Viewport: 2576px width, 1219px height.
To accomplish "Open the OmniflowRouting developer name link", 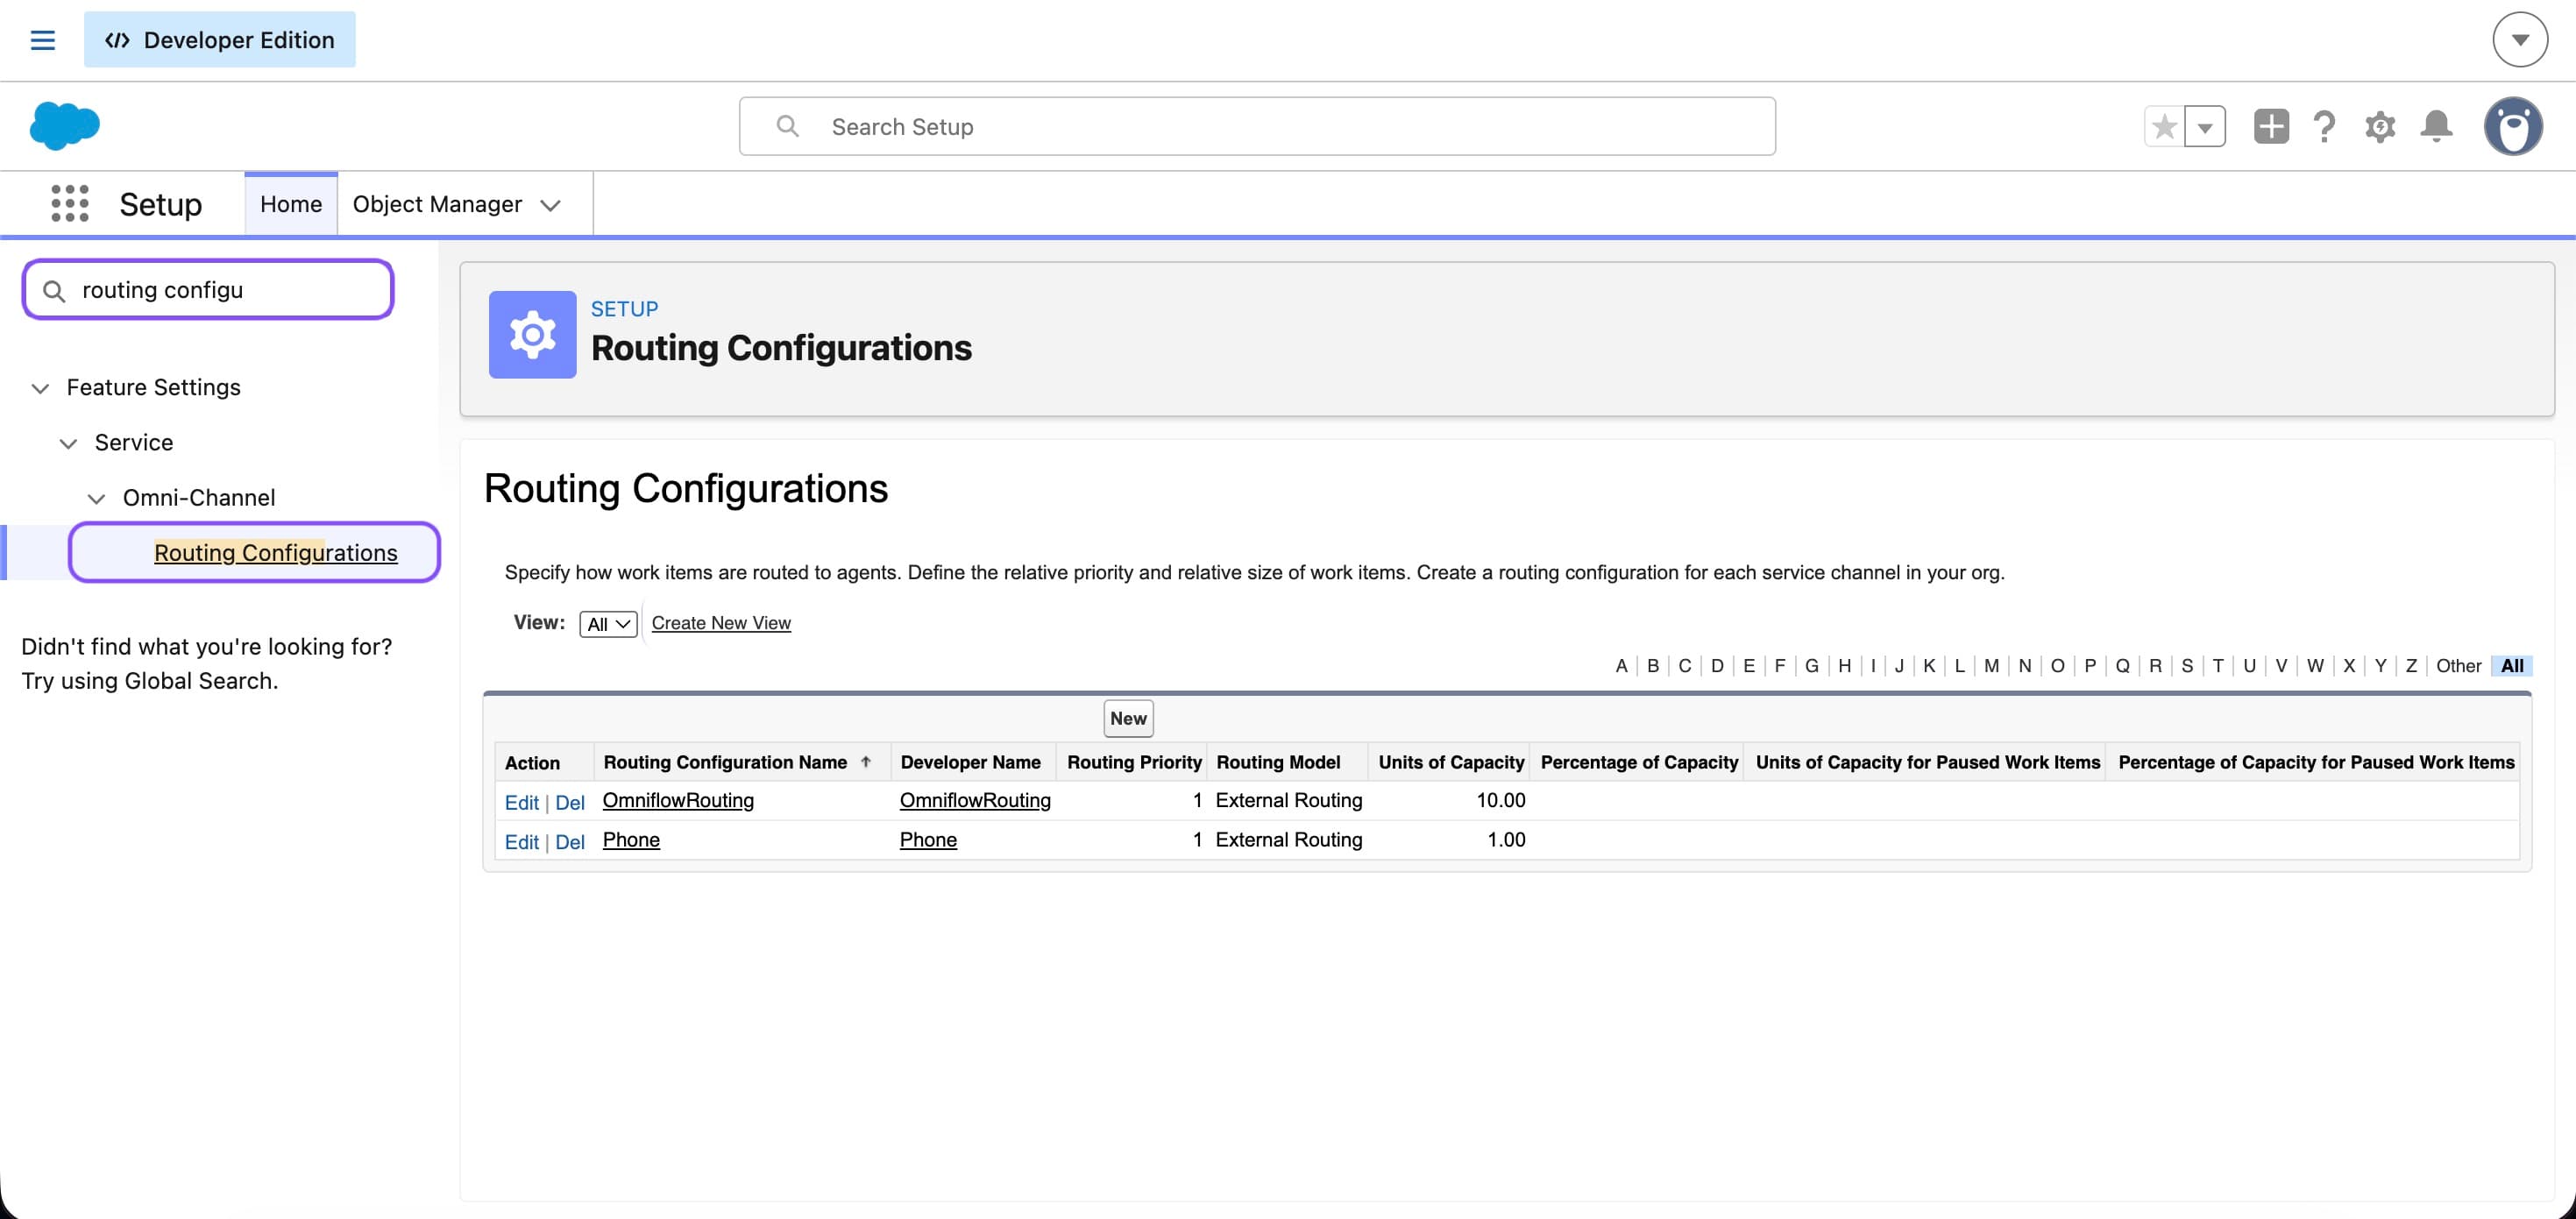I will 975,800.
